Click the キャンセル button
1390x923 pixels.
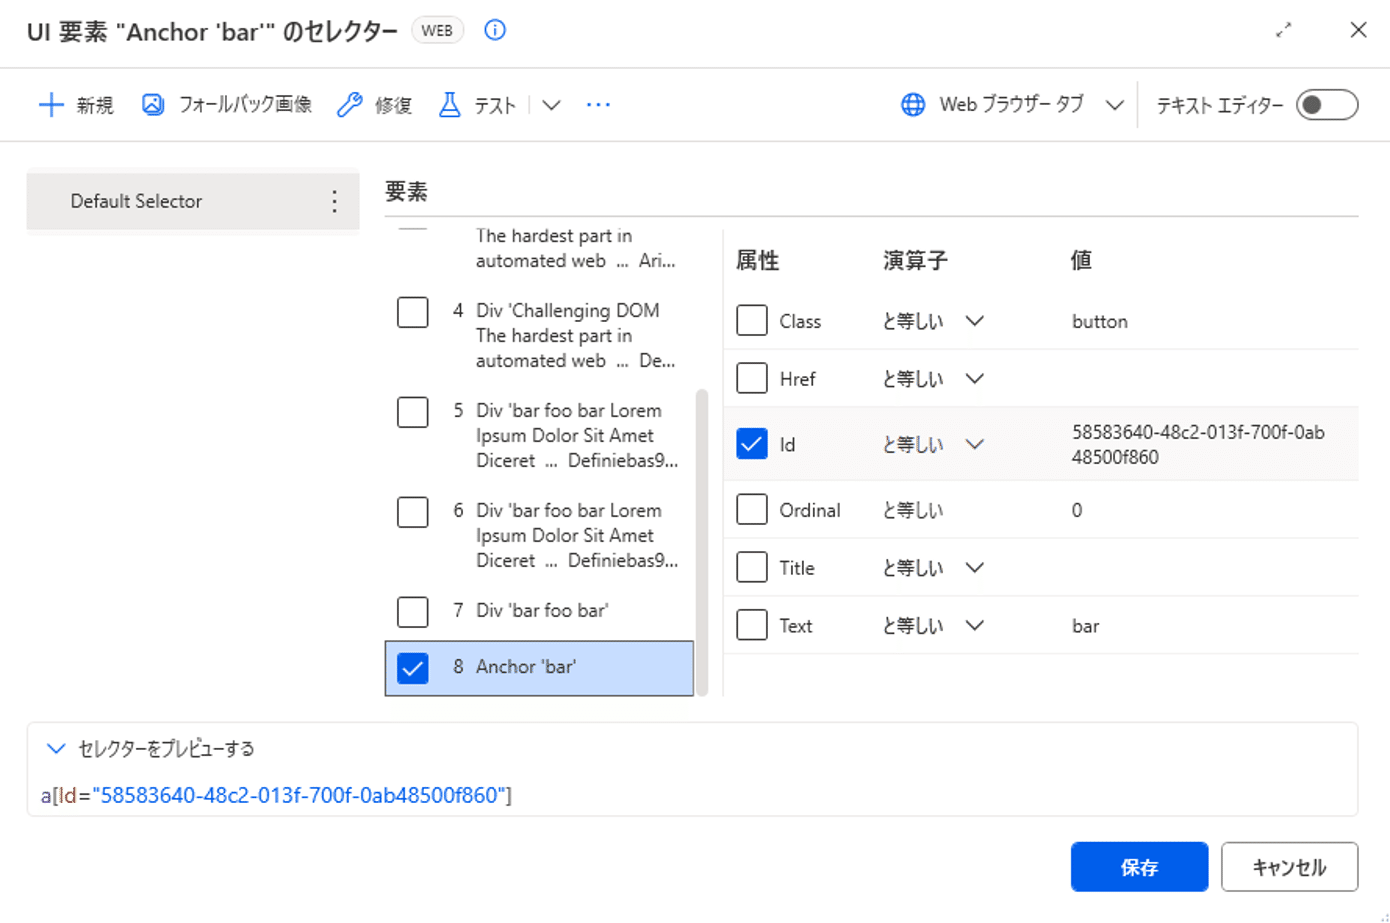coord(1289,867)
